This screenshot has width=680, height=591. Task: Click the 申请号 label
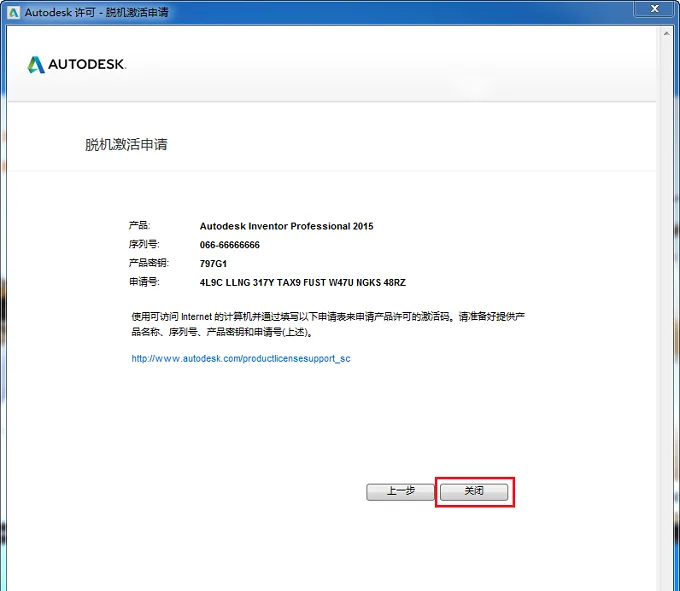pyautogui.click(x=144, y=282)
